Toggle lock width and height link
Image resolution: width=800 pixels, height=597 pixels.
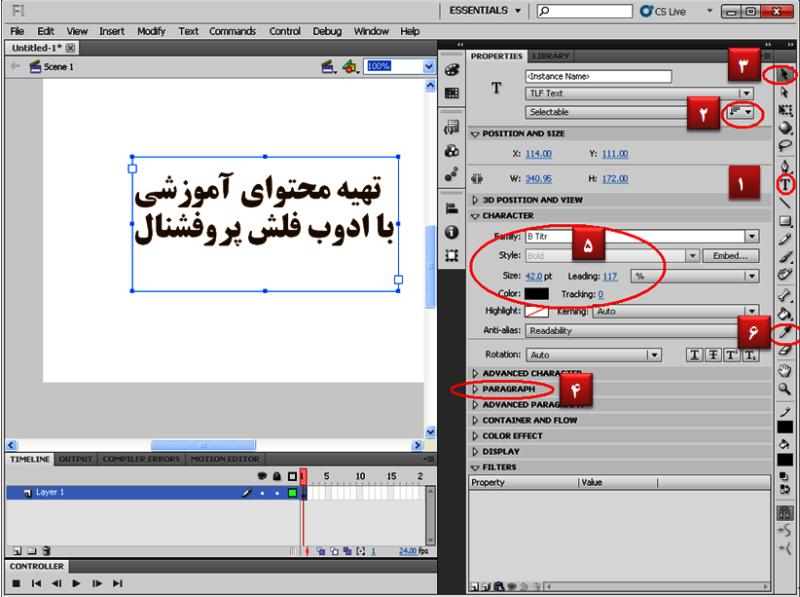click(477, 179)
